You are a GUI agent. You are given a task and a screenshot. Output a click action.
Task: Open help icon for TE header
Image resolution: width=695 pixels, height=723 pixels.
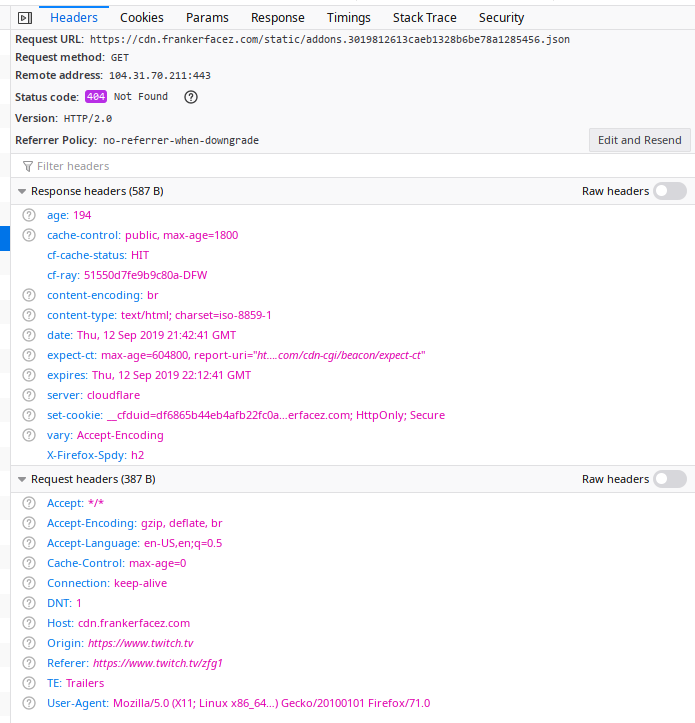coord(29,683)
